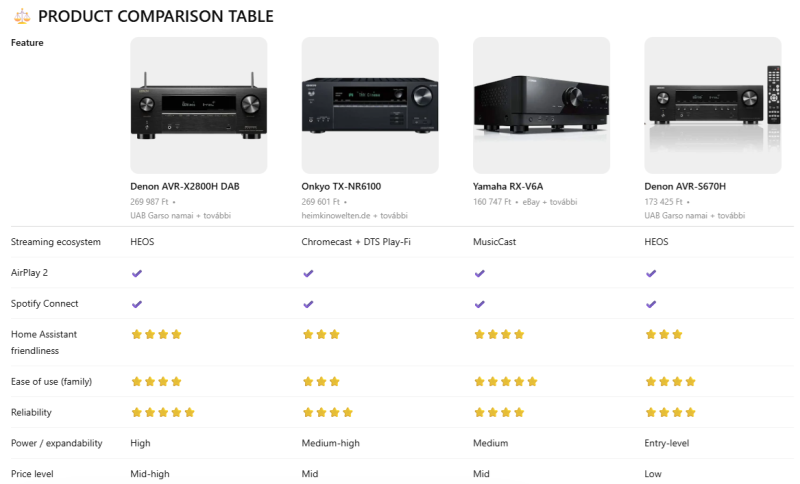Open the Yamaha RX-V6A product title link
This screenshot has height=484, width=800.
tap(510, 186)
